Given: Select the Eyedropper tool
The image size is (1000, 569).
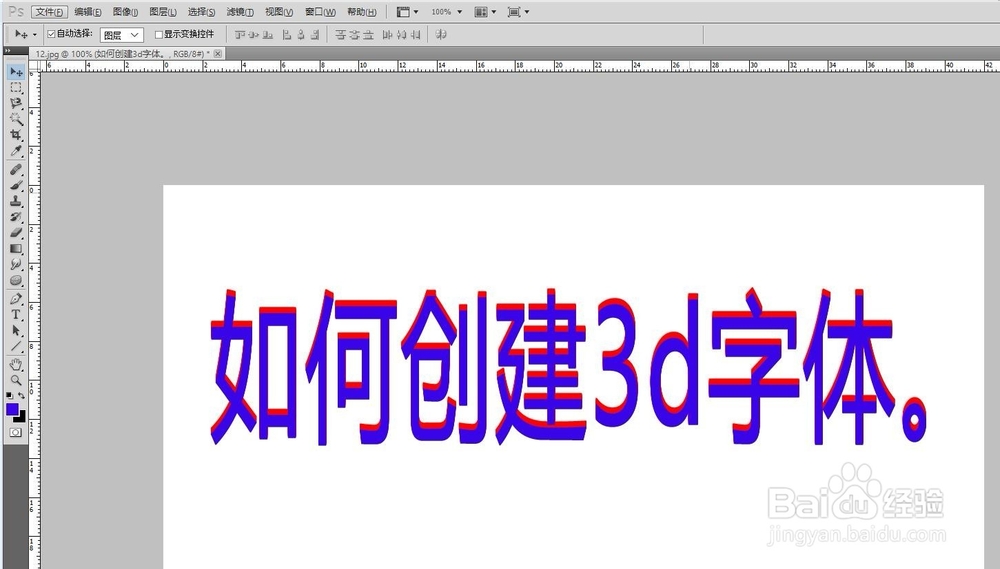Looking at the screenshot, I should pyautogui.click(x=16, y=151).
